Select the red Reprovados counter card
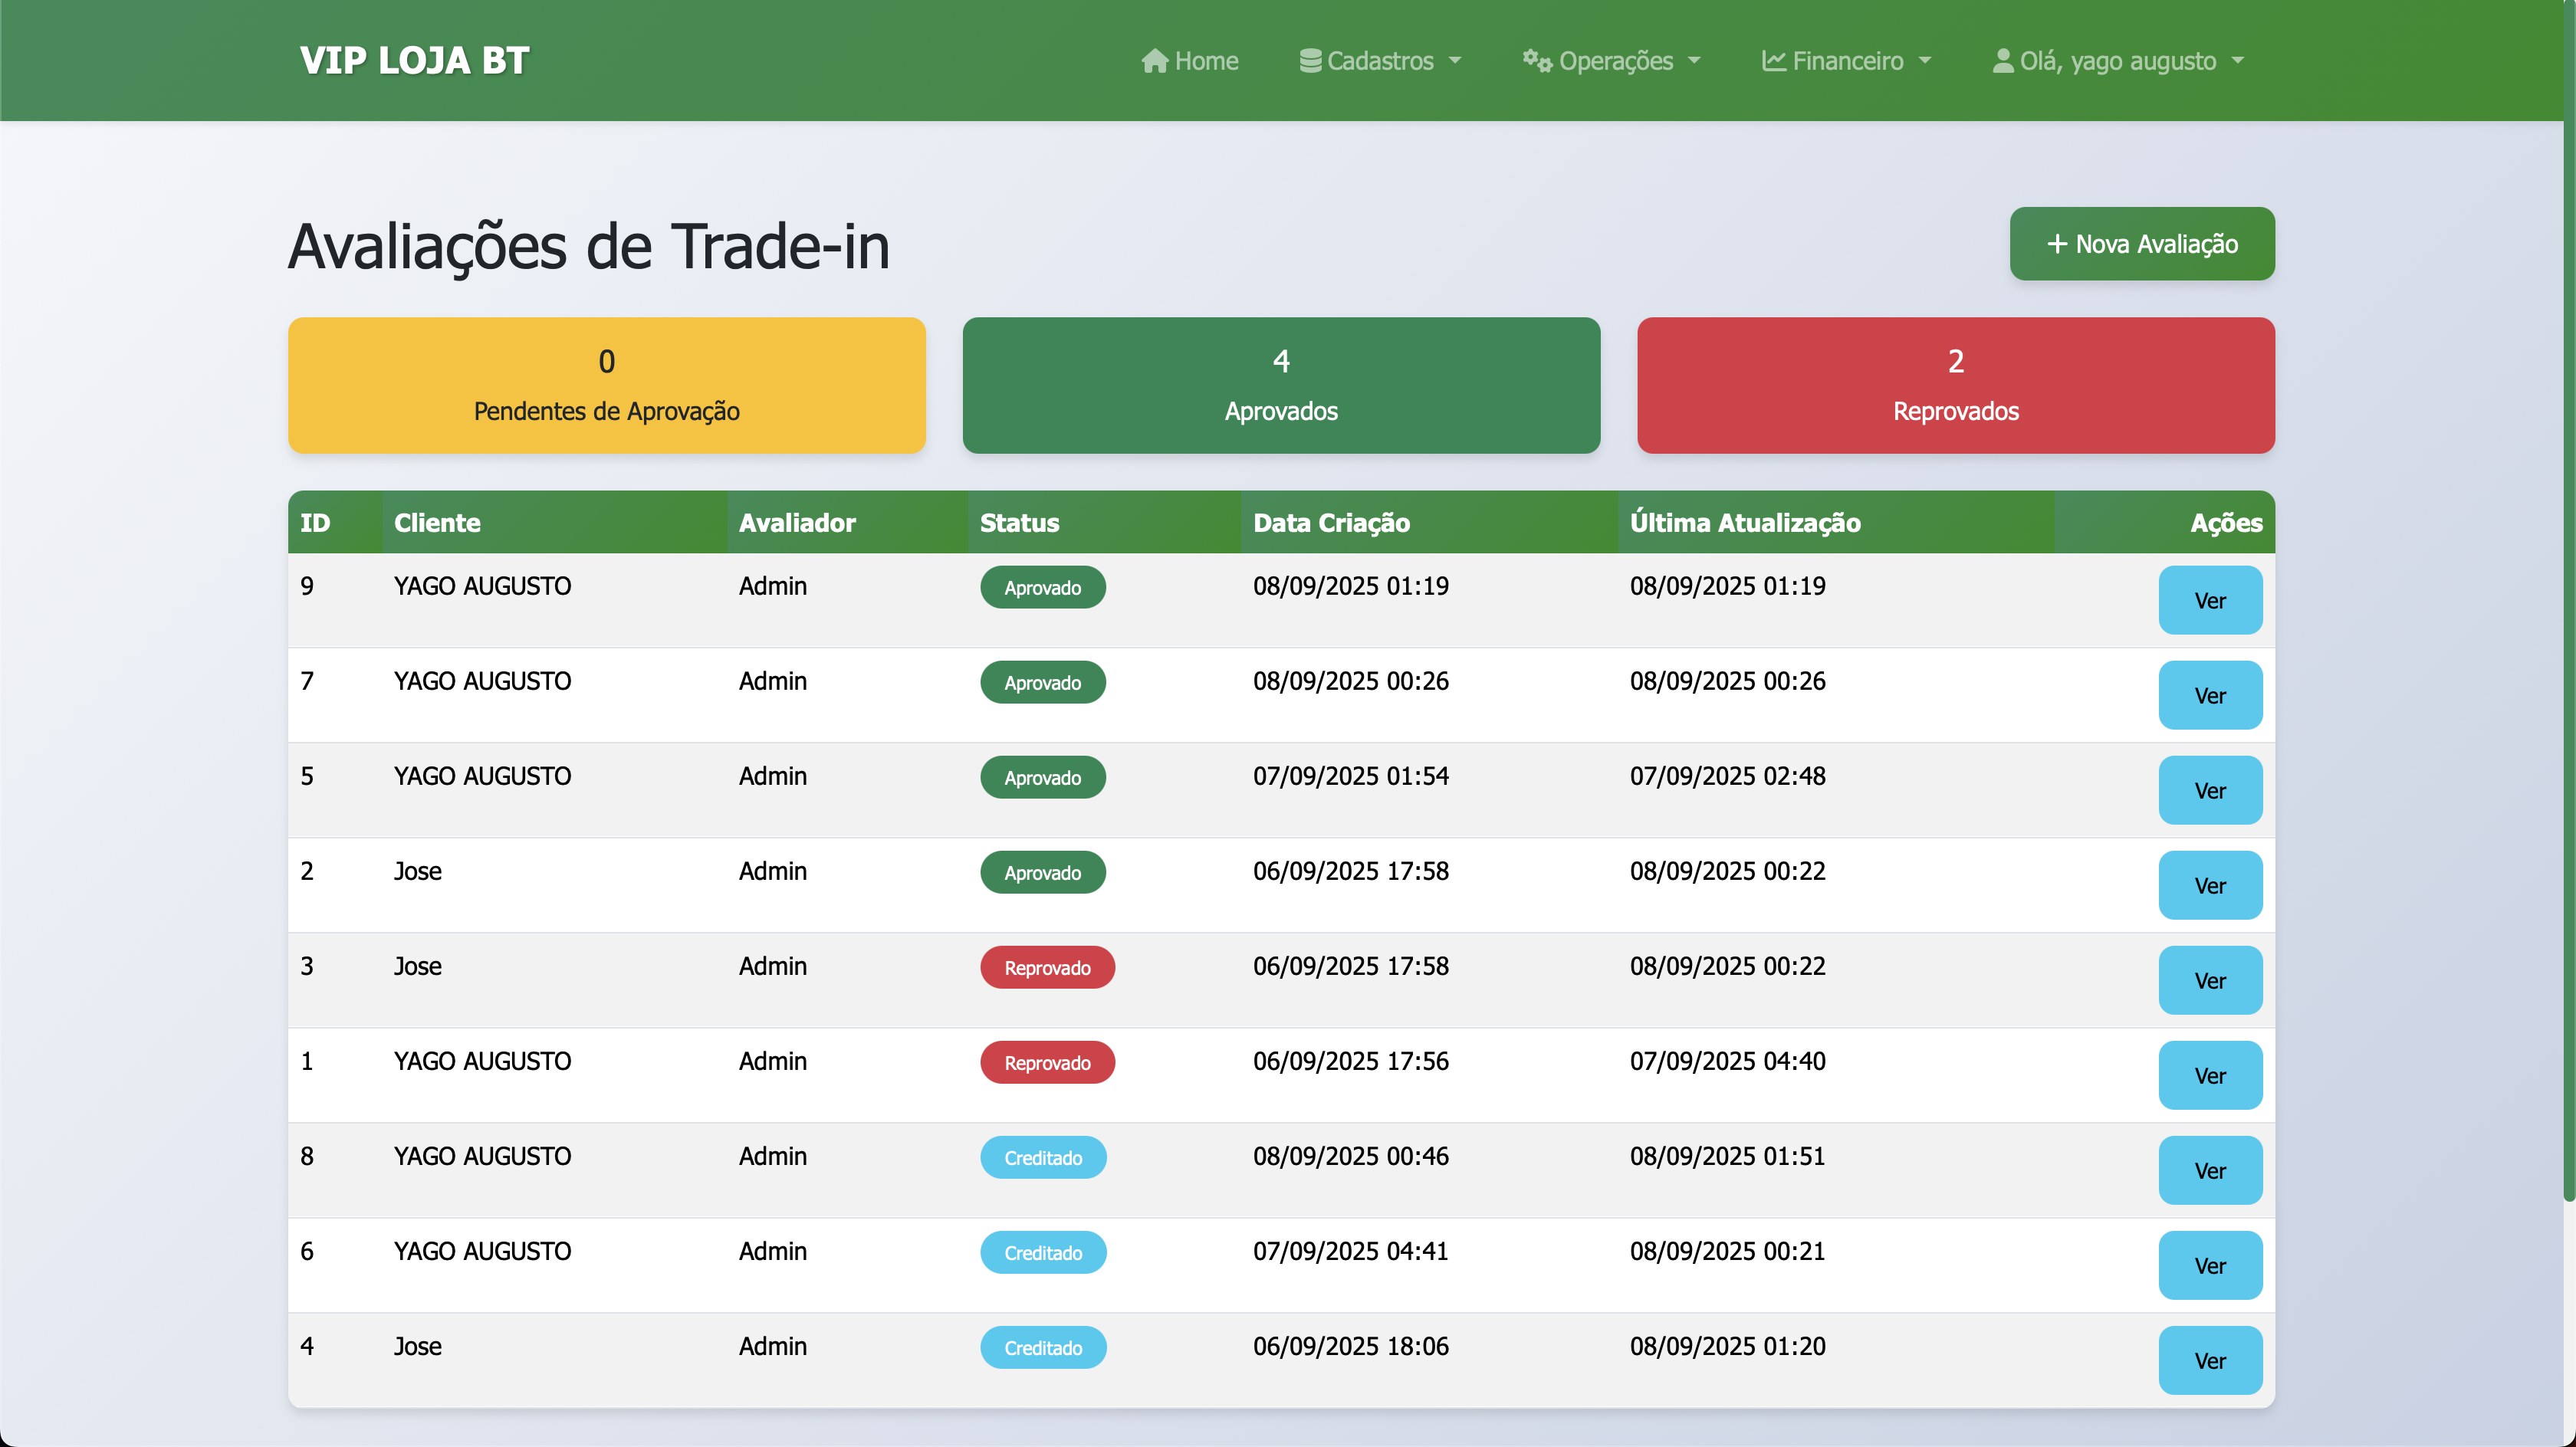The height and width of the screenshot is (1447, 2576). [1956, 385]
